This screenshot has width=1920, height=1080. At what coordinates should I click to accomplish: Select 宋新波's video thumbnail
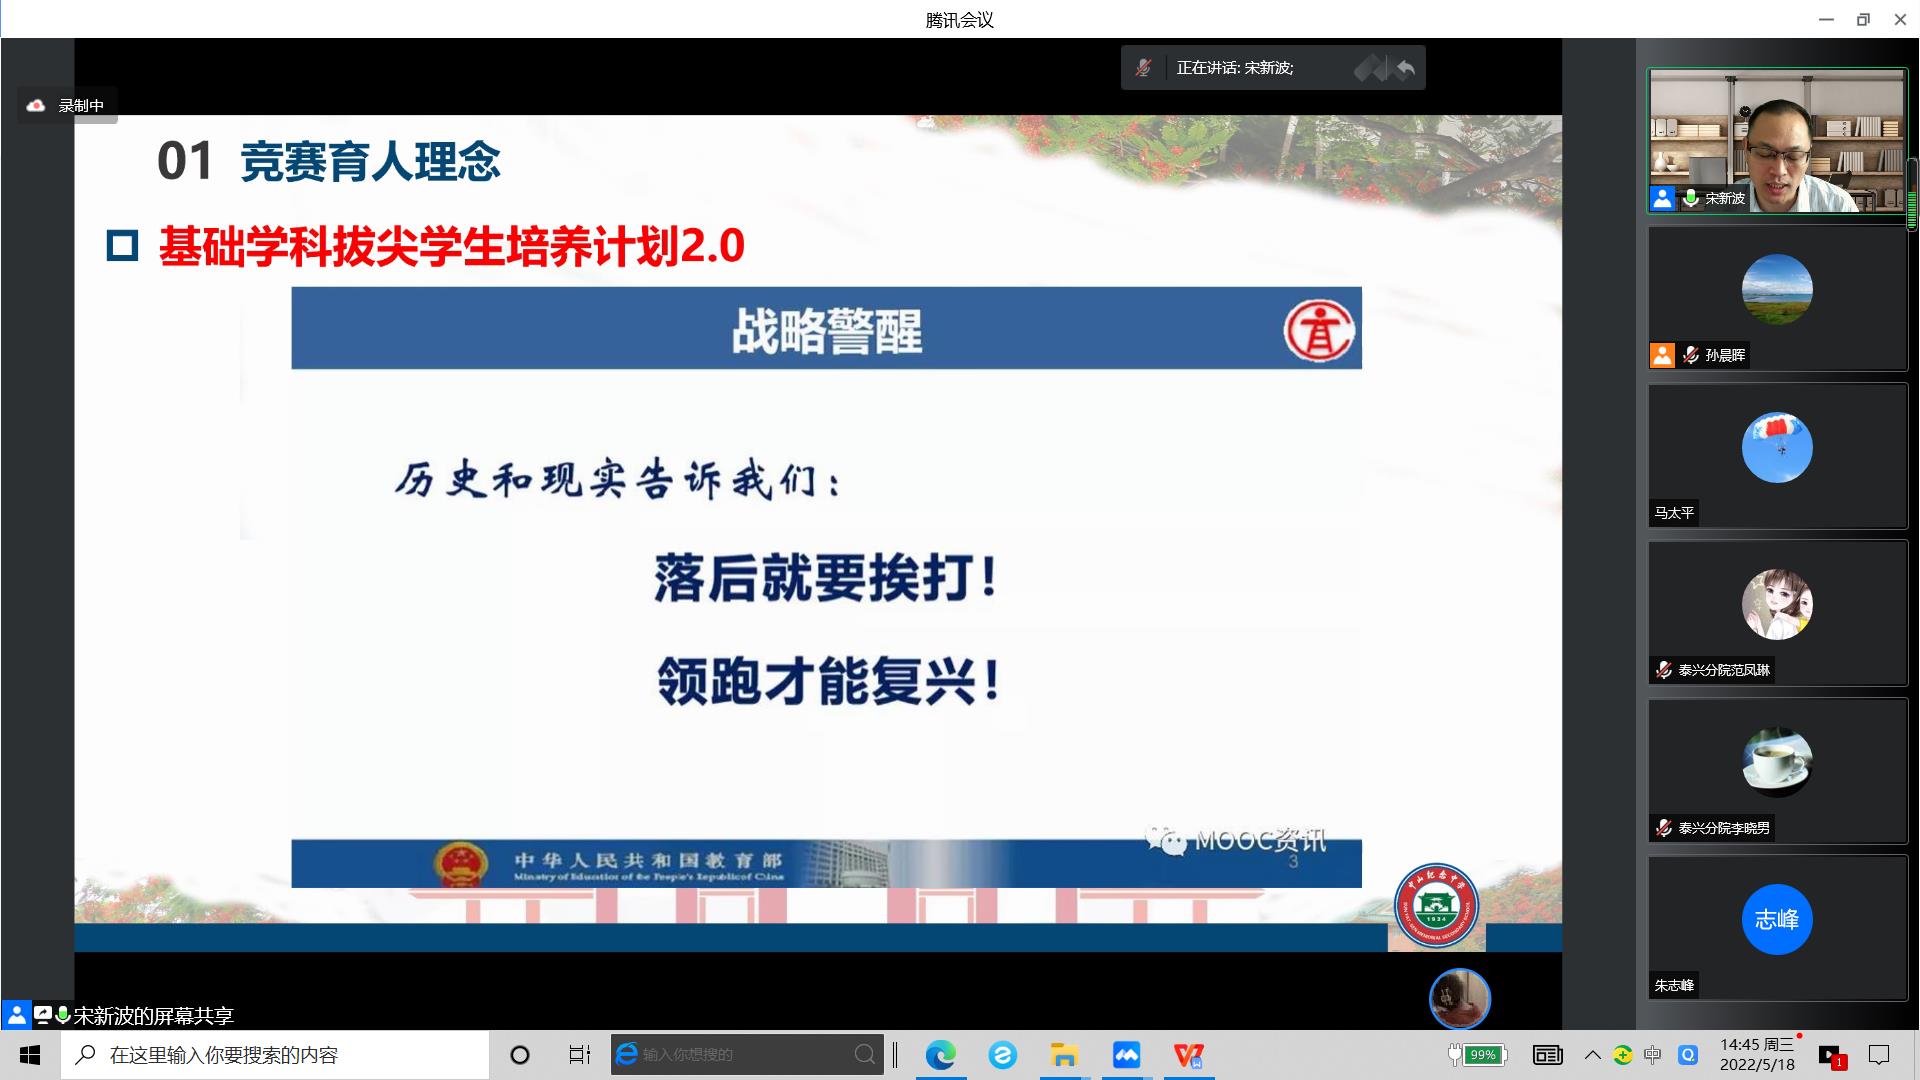pyautogui.click(x=1777, y=140)
